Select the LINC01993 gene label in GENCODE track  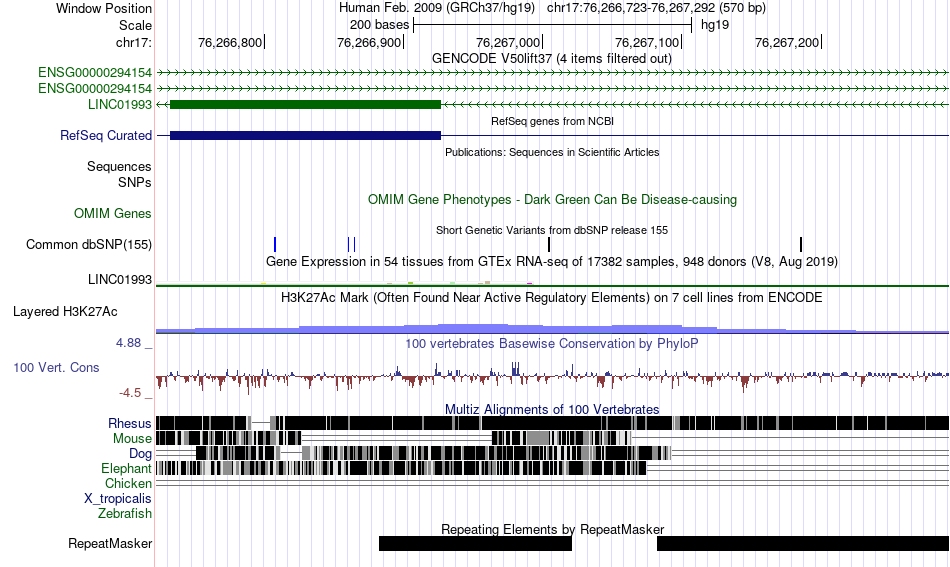point(119,104)
